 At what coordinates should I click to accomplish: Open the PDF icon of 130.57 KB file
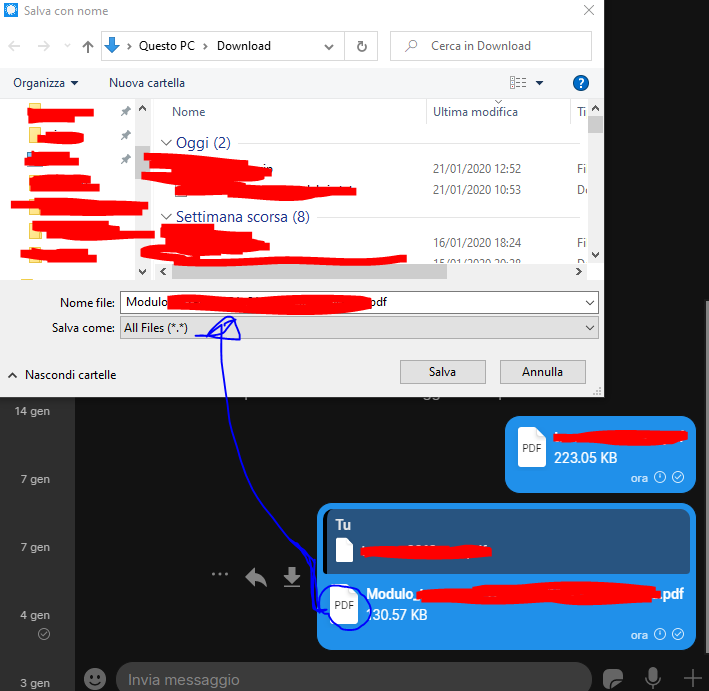(x=344, y=605)
